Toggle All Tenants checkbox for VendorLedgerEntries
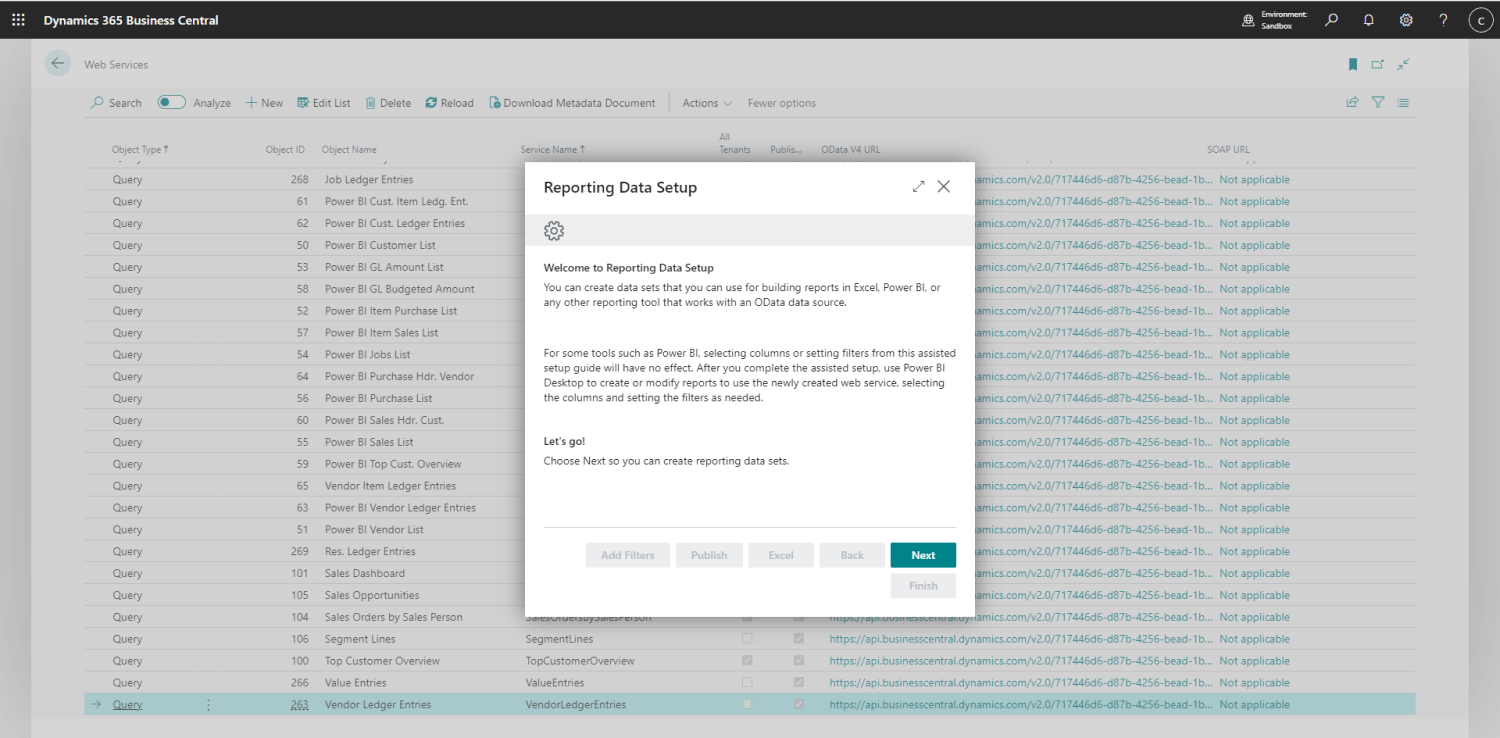This screenshot has height=738, width=1500. (747, 705)
